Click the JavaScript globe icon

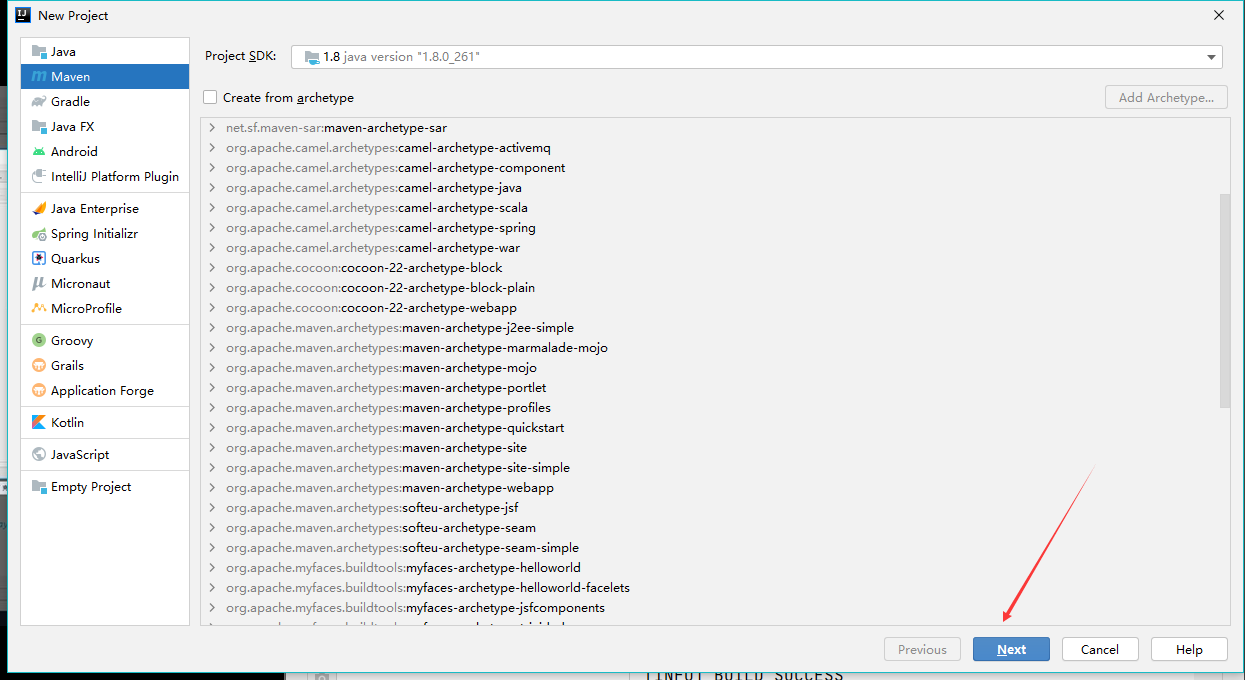[x=39, y=454]
